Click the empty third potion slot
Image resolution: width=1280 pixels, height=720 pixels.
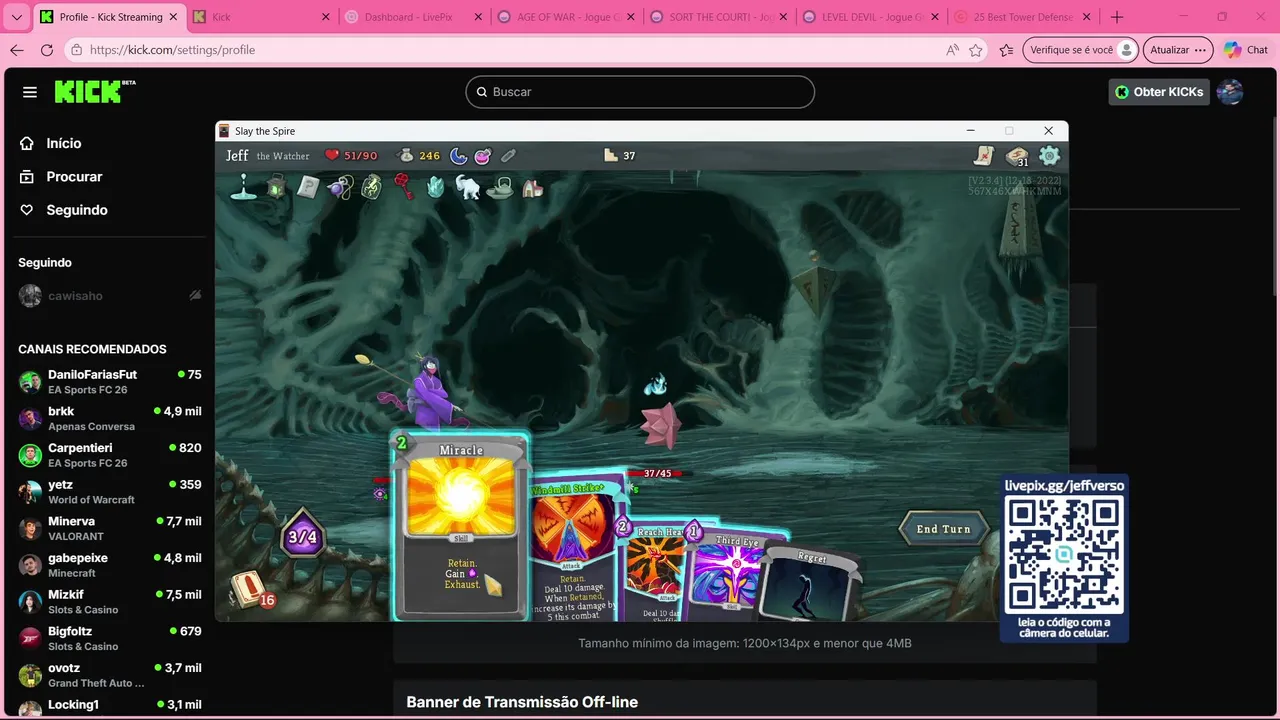pyautogui.click(x=508, y=155)
